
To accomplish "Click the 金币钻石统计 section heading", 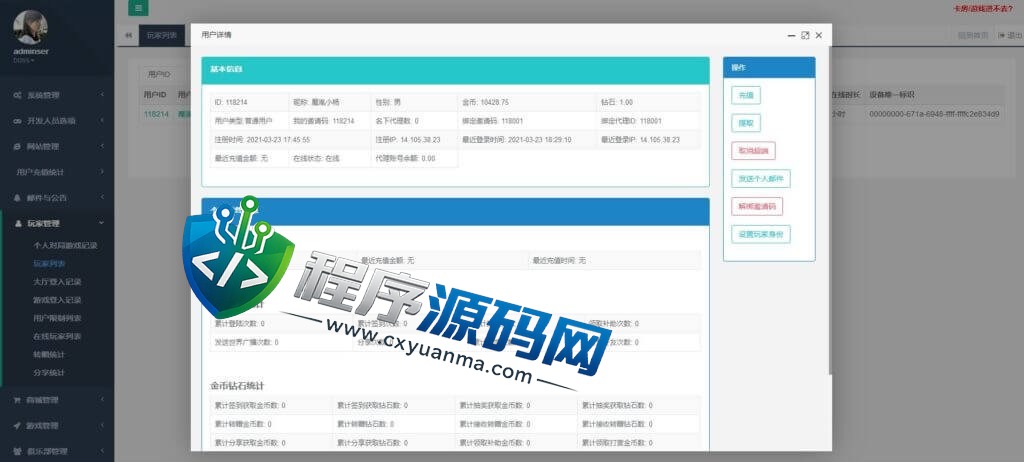I will pyautogui.click(x=237, y=386).
